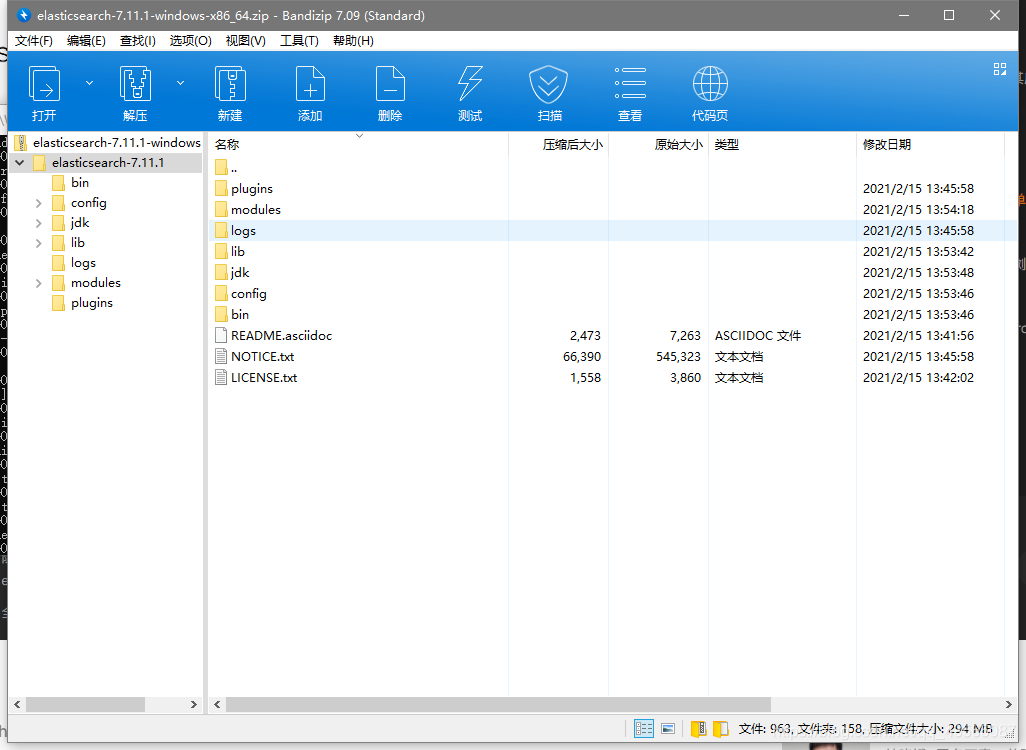
Task: Click the grid layout icon at toolbar right
Action: 1000,69
